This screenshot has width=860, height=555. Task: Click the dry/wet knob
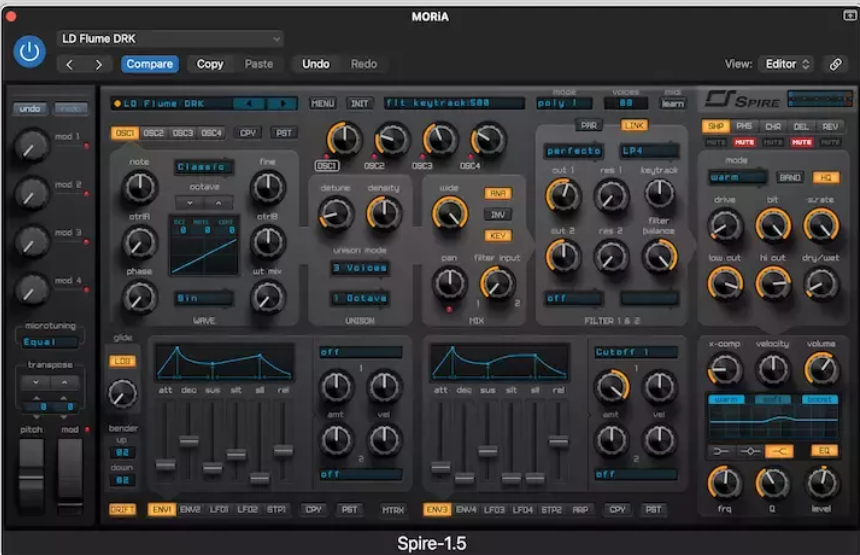click(x=821, y=284)
